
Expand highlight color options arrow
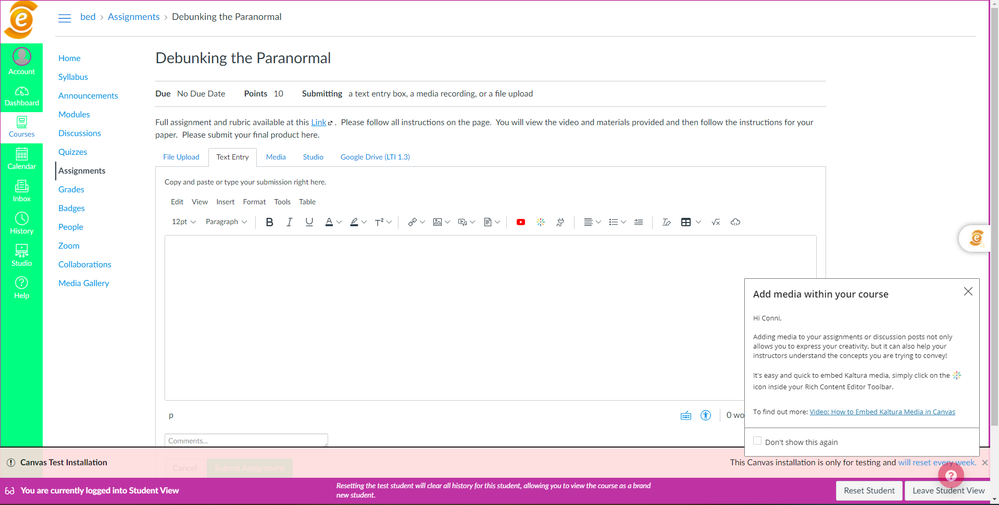(x=364, y=222)
